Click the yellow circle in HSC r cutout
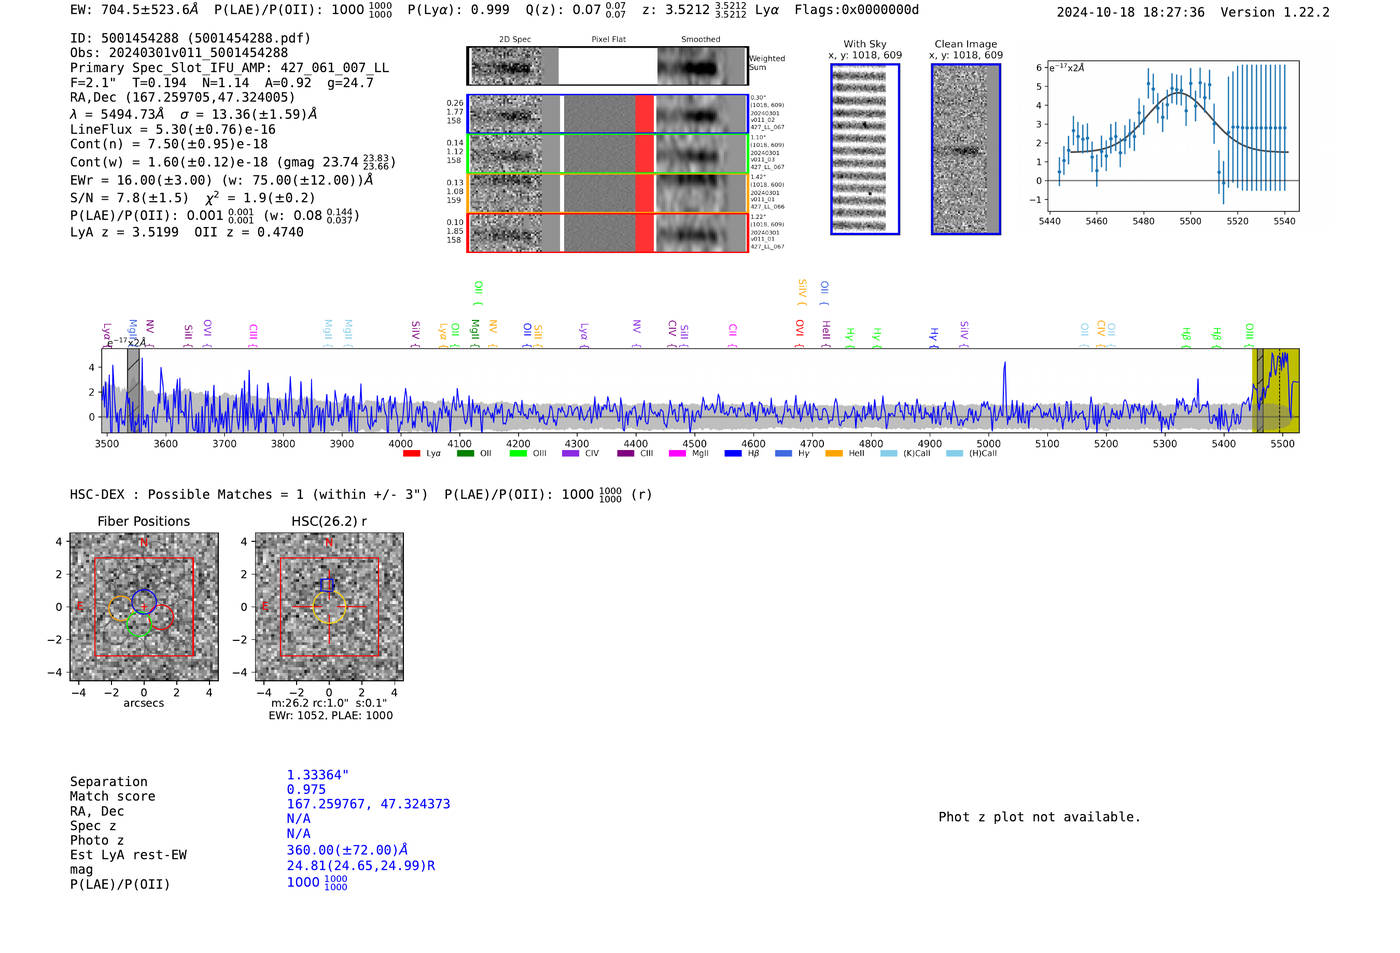The image size is (1400, 953). pos(329,607)
